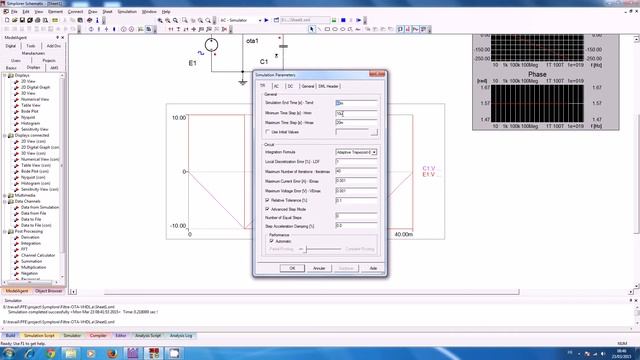Click Annuler button in dialog
The height and width of the screenshot is (360, 640).
click(x=319, y=268)
